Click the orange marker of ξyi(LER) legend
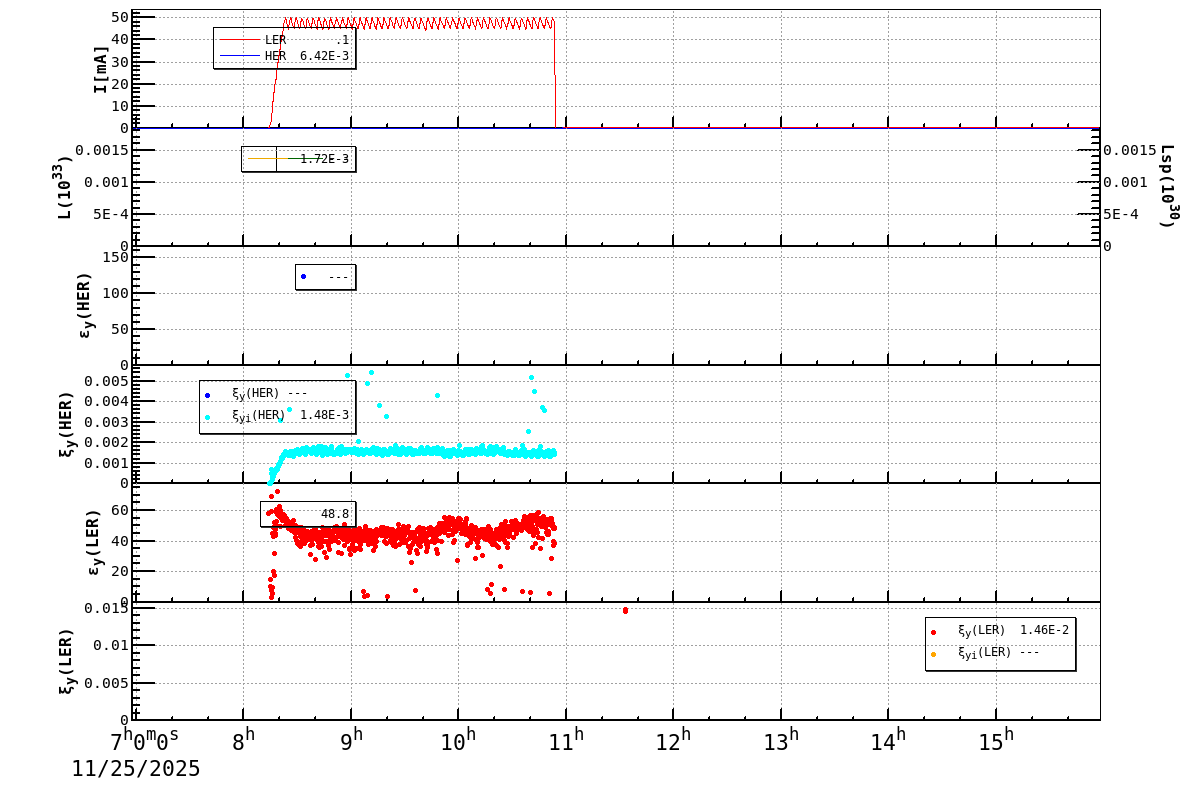1200x798 pixels. click(933, 654)
